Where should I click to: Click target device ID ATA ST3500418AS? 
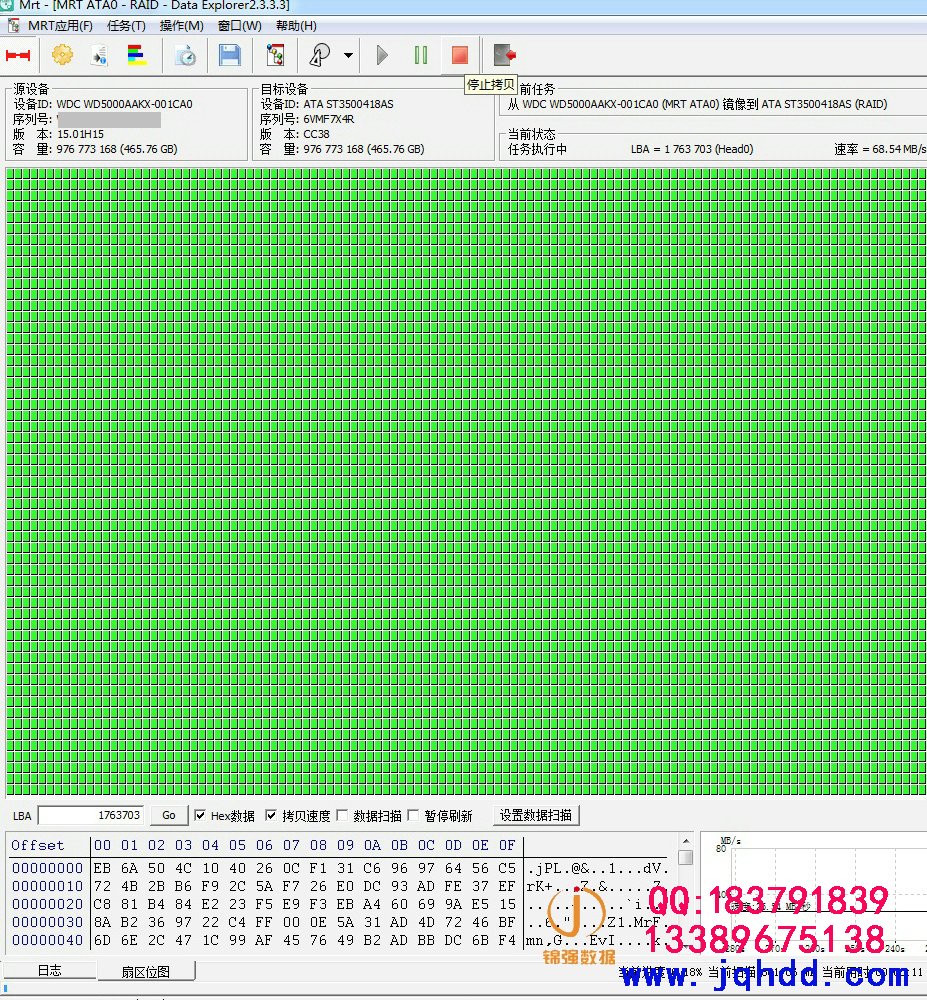(x=348, y=104)
